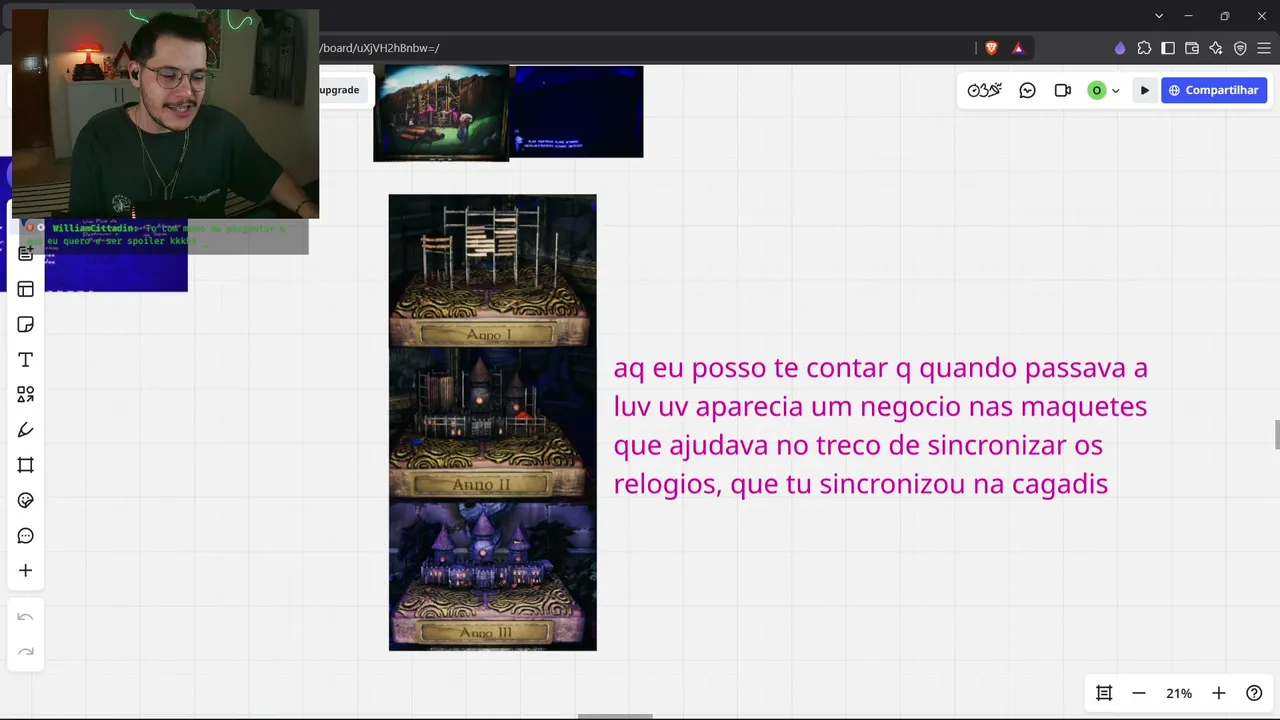This screenshot has width=1280, height=720.
Task: Open the Miro templates tool
Action: 26,289
